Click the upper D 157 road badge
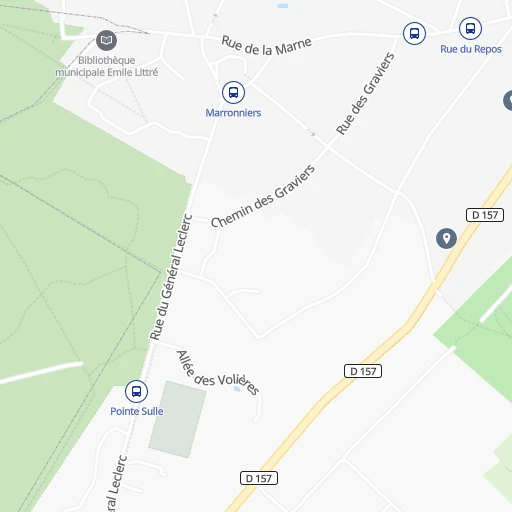This screenshot has height=512, width=512. tap(485, 215)
